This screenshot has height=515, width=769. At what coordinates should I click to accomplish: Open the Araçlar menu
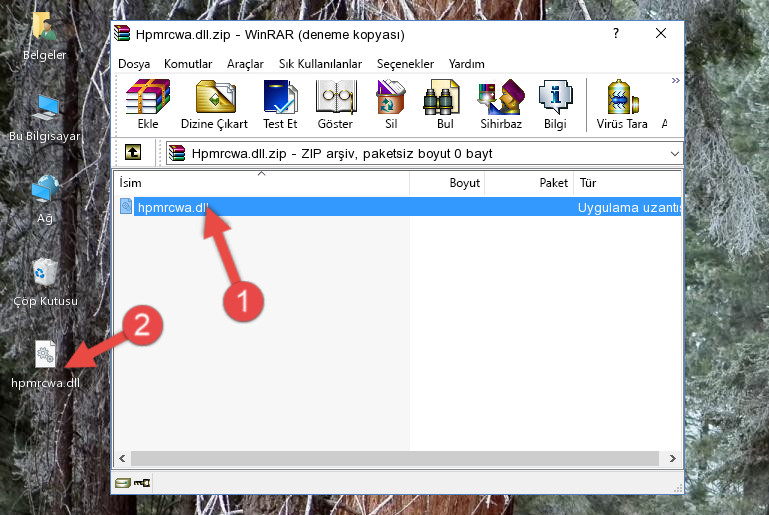coord(245,64)
